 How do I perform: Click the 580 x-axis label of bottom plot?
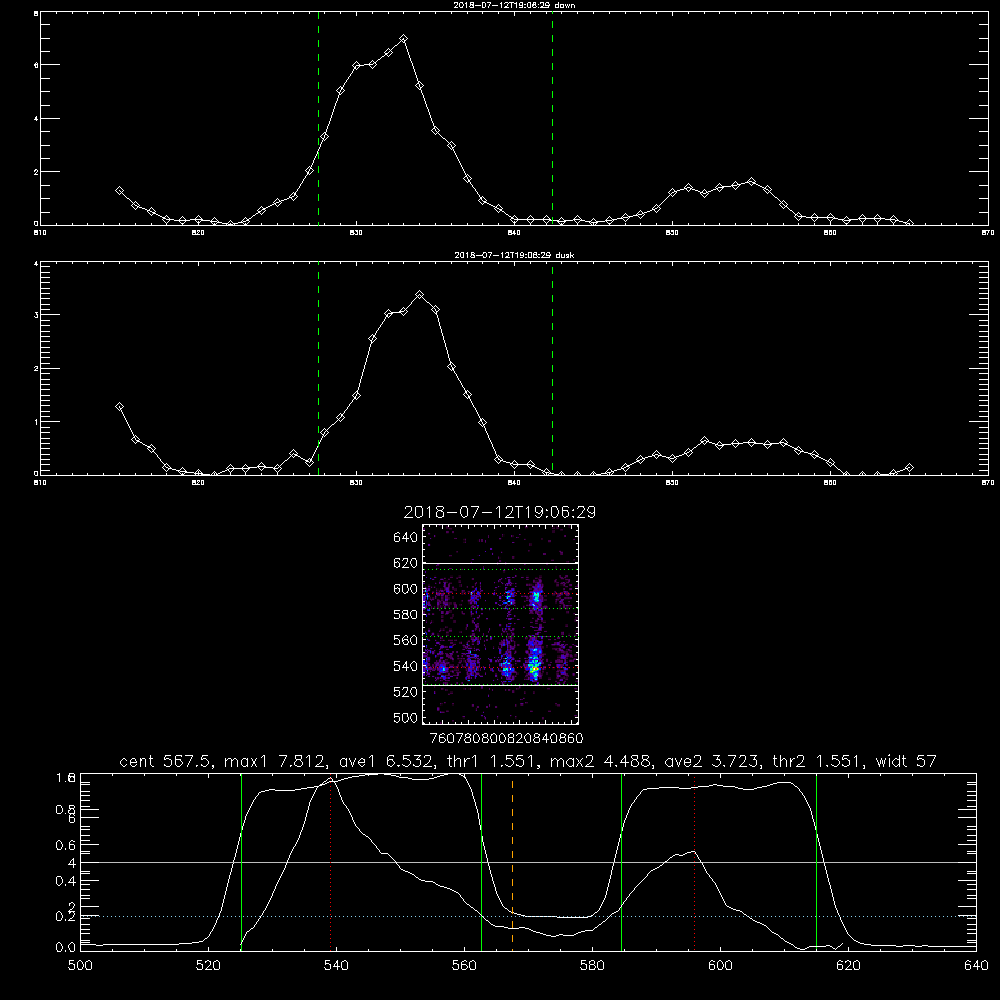(x=592, y=966)
